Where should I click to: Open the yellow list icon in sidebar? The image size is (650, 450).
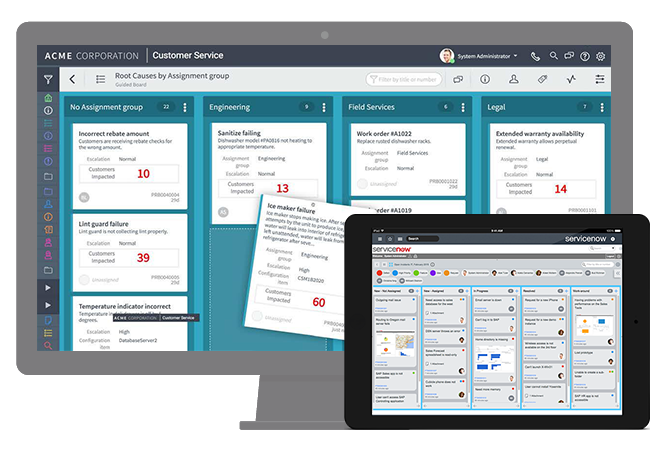click(x=48, y=333)
